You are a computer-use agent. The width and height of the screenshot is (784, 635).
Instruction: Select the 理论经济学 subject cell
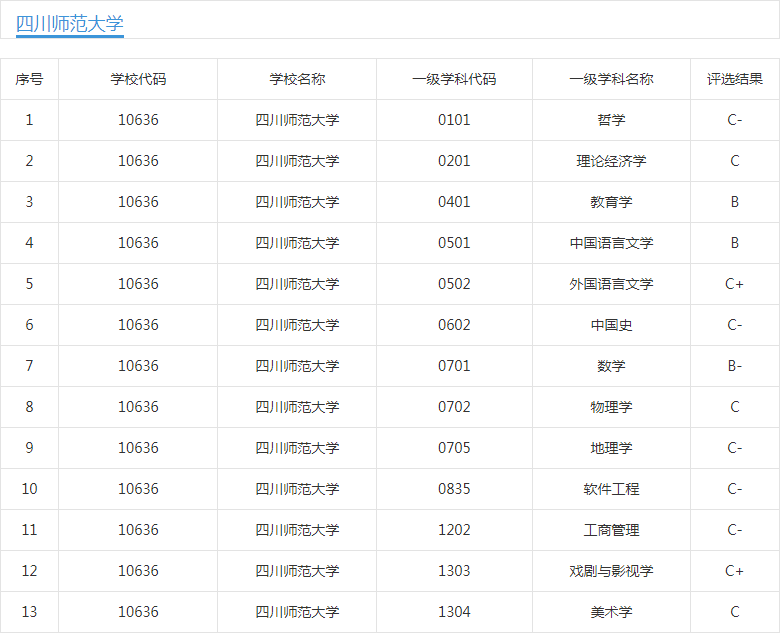[x=611, y=161]
